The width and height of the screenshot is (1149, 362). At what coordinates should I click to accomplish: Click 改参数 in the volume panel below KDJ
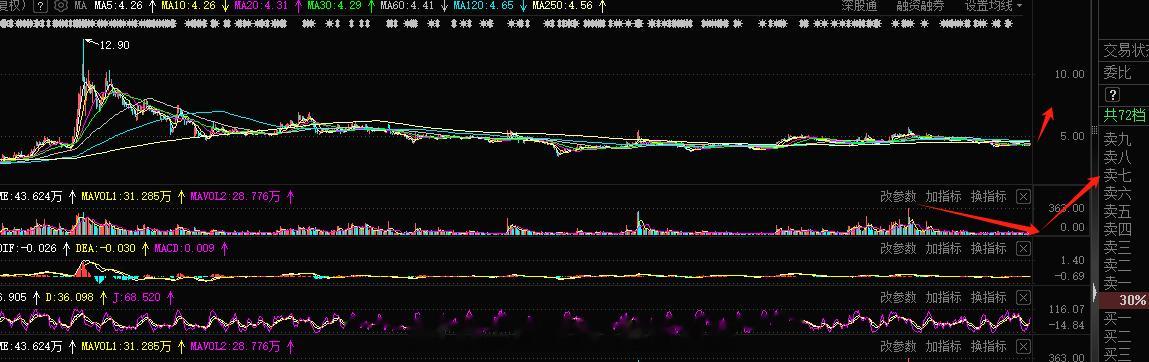[x=898, y=346]
